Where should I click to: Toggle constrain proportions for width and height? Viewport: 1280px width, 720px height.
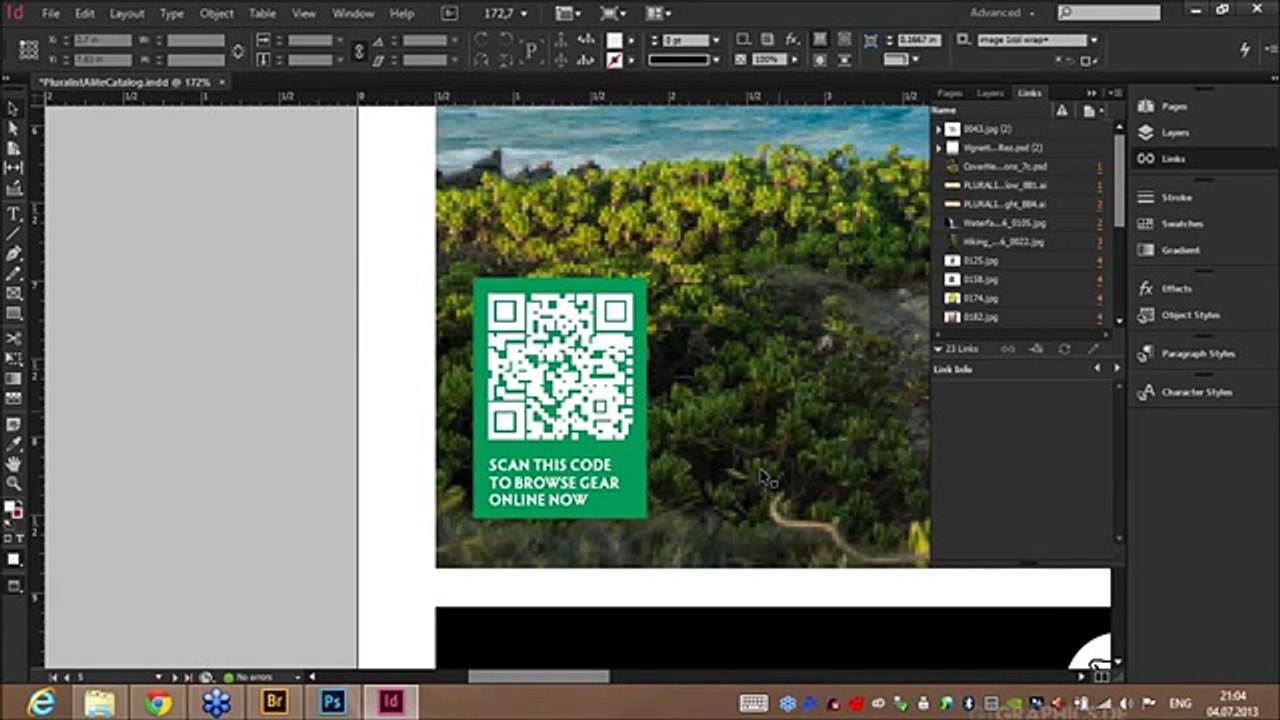238,50
